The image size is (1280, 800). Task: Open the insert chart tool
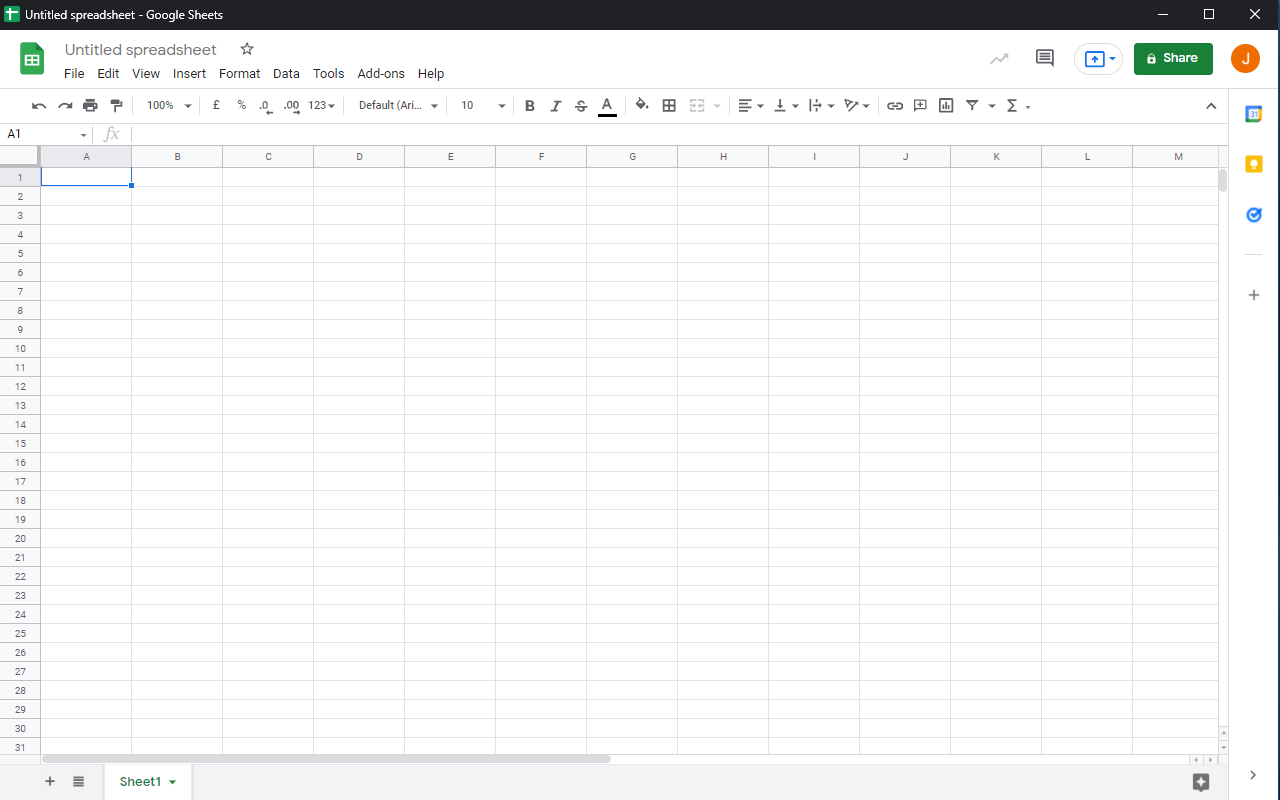coord(945,105)
